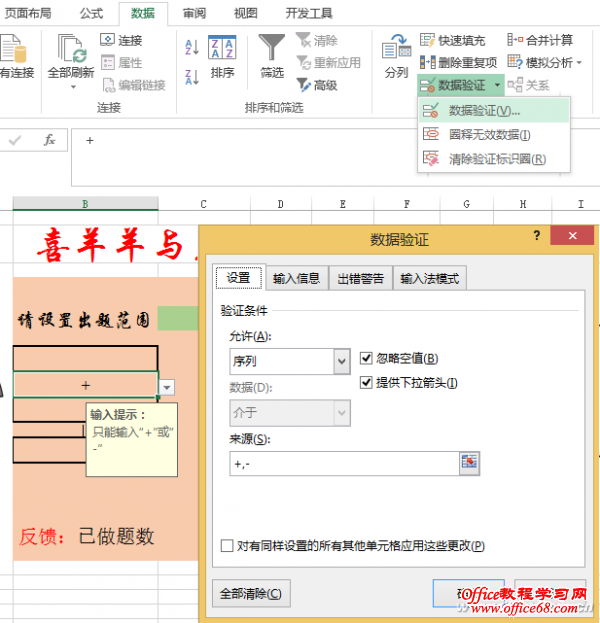The image size is (600, 623).
Task: Click the formula bar confirm checkmark
Action: (15, 140)
